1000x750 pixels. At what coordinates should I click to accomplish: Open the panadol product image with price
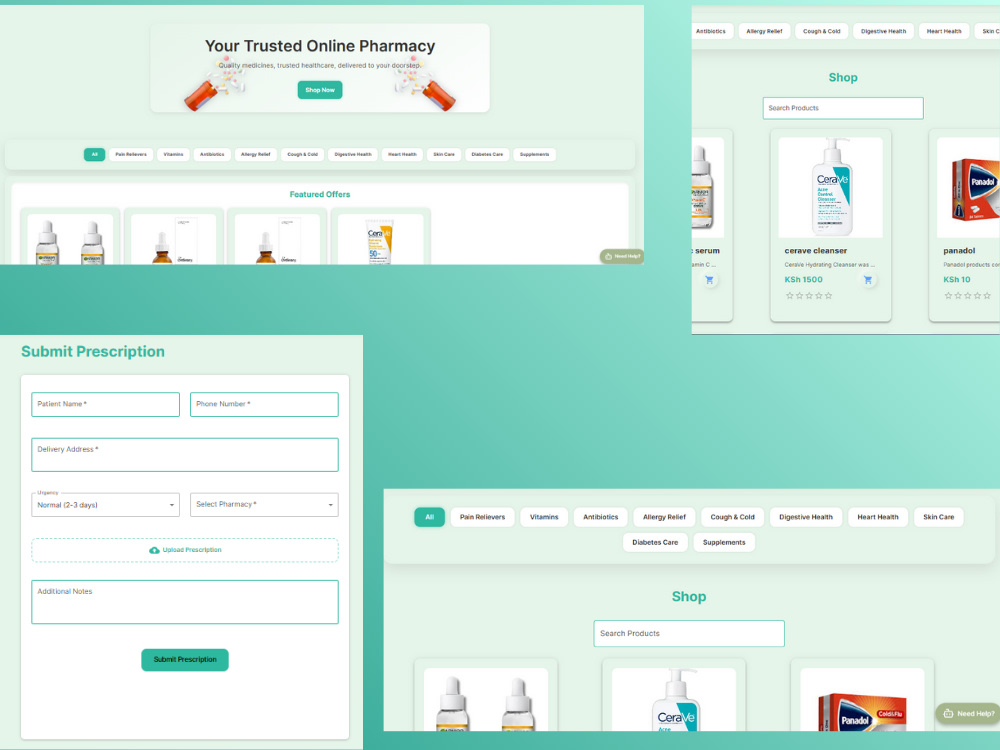coord(969,188)
